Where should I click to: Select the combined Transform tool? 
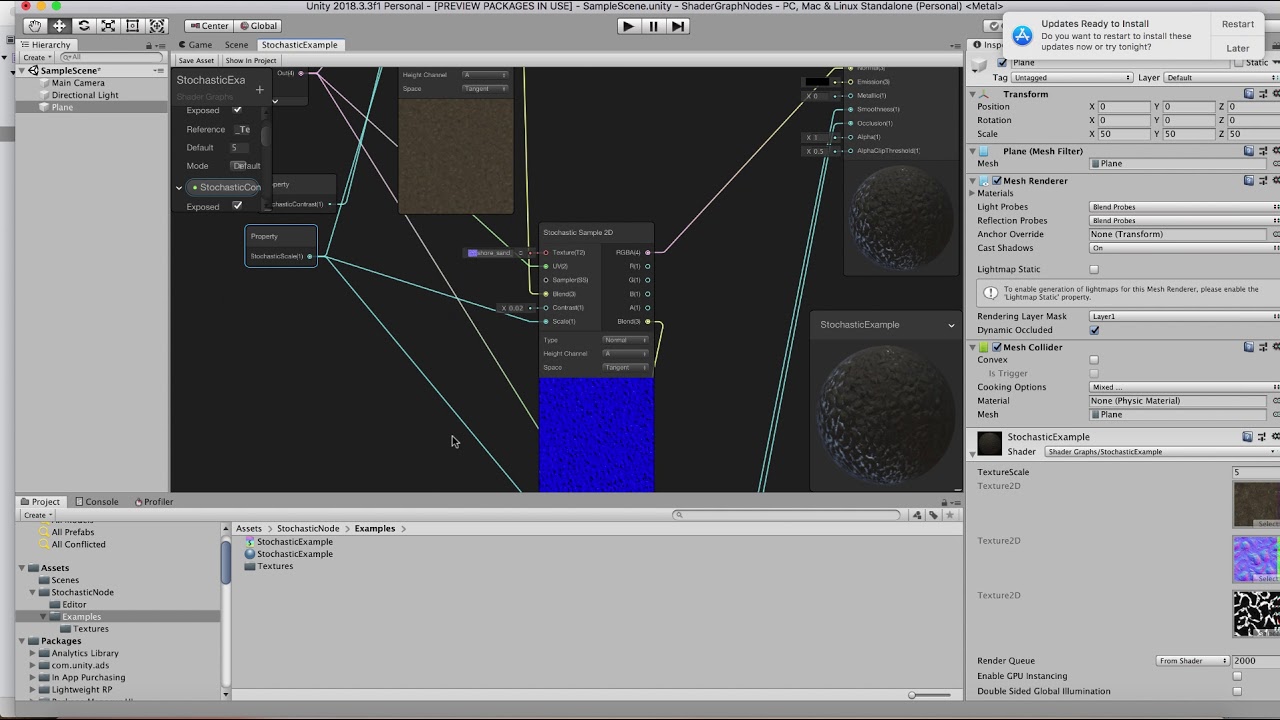[157, 26]
